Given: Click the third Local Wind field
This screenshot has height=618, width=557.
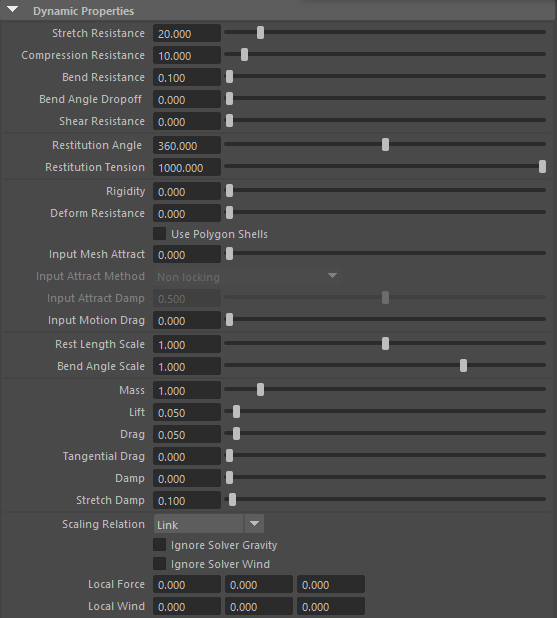Looking at the screenshot, I should (x=331, y=607).
